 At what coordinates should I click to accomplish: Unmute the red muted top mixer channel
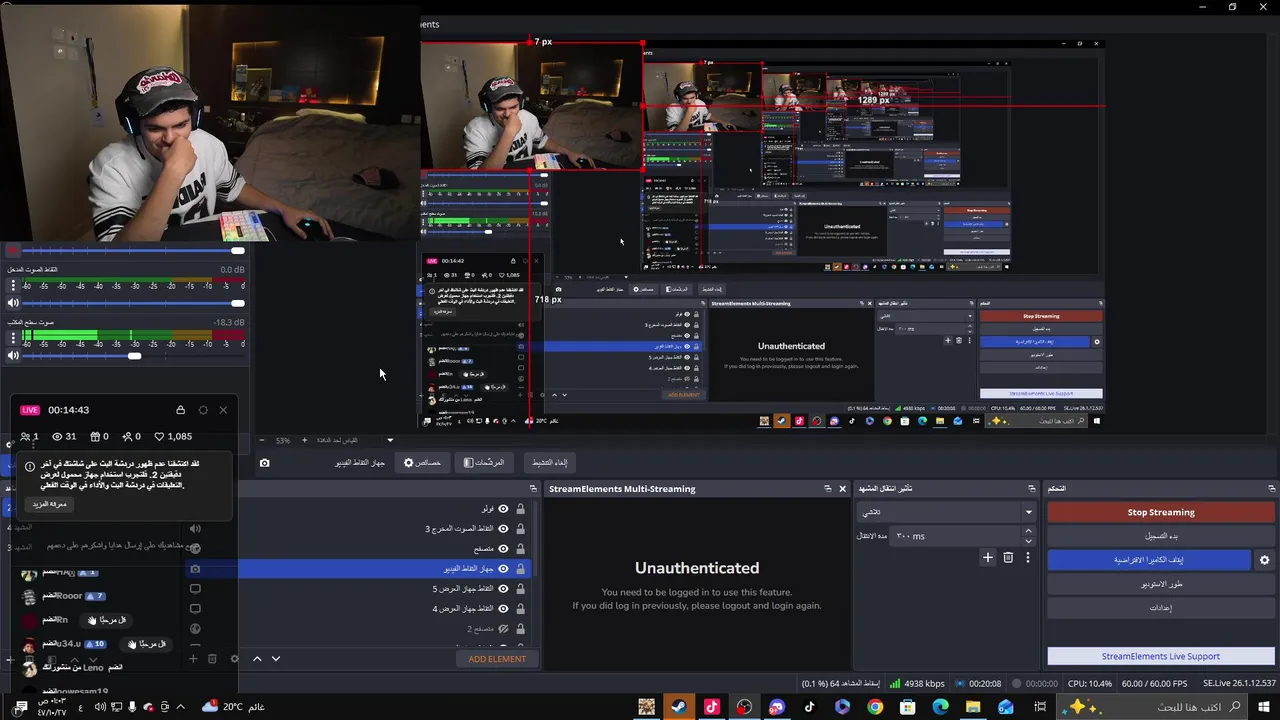[x=12, y=251]
